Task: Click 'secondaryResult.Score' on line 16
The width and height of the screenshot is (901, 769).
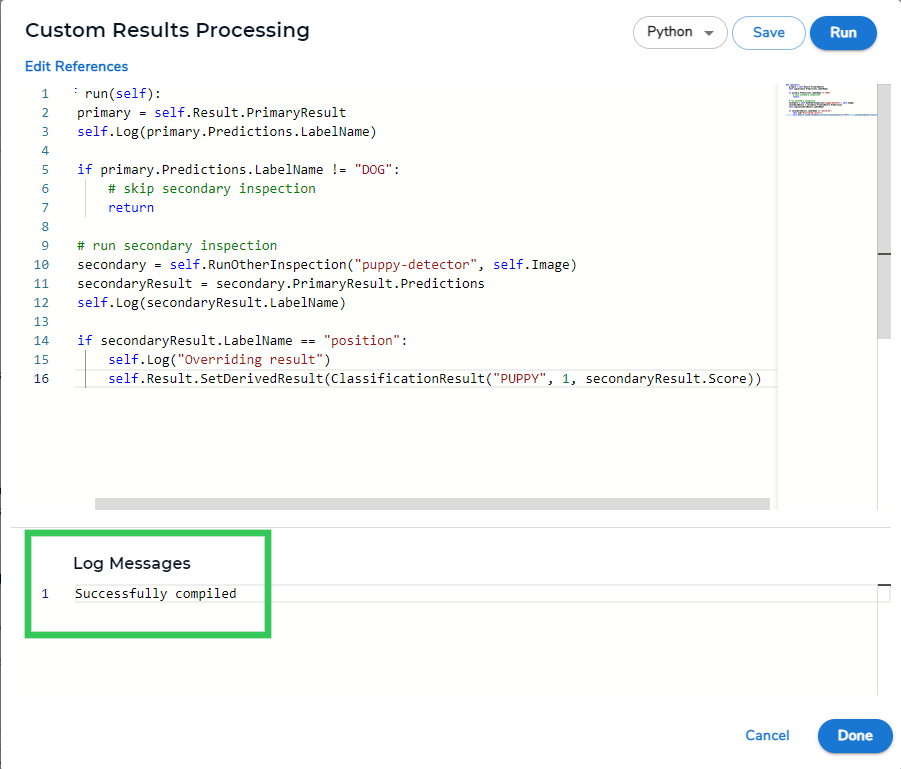Action: point(666,378)
